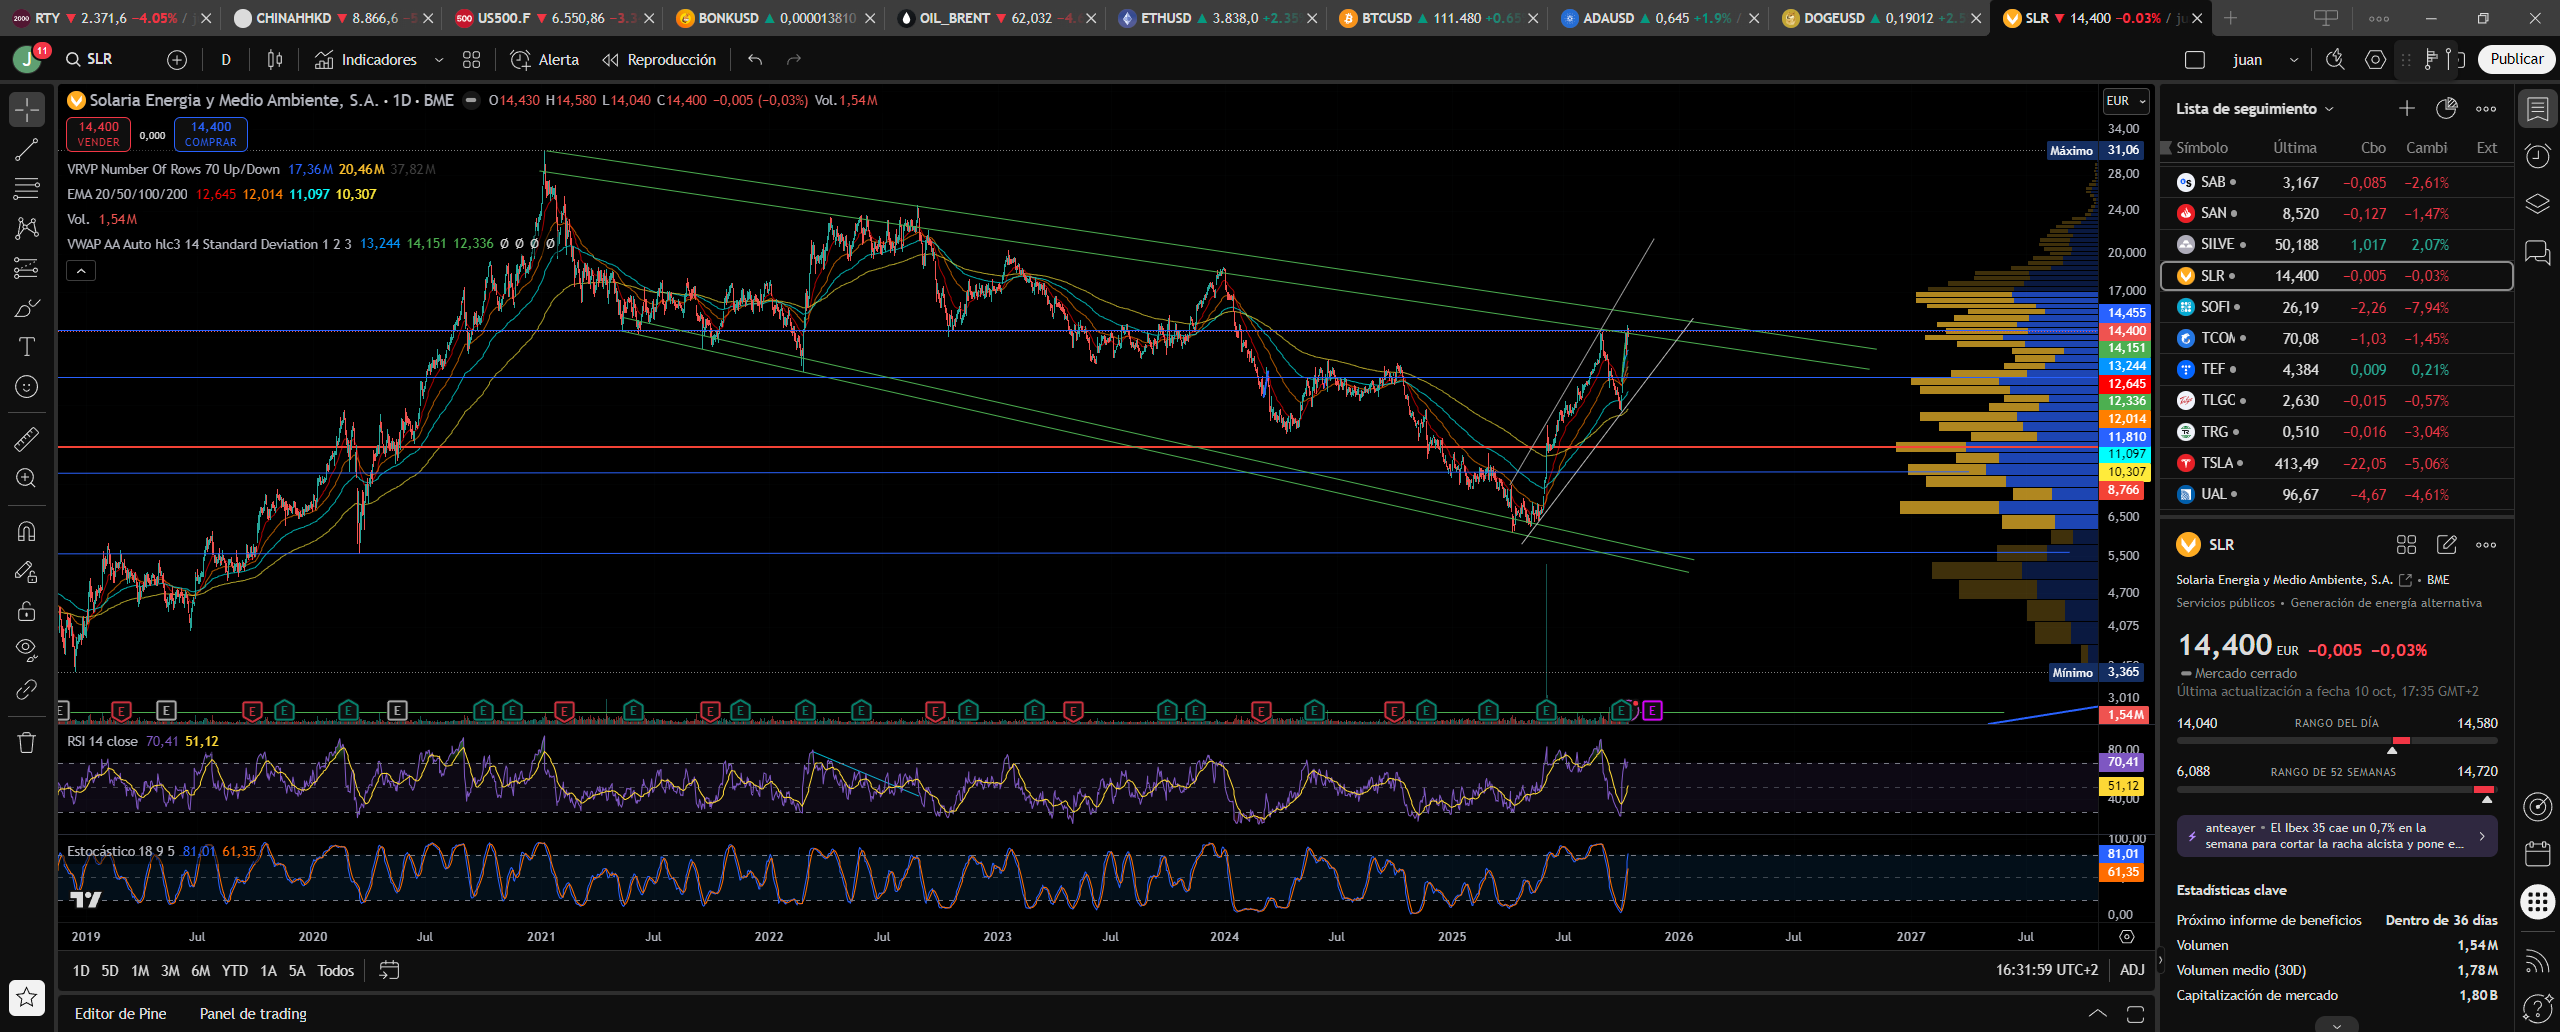Screen dimensions: 2560x1032
Task: Click the Publicar button
Action: tap(2516, 60)
